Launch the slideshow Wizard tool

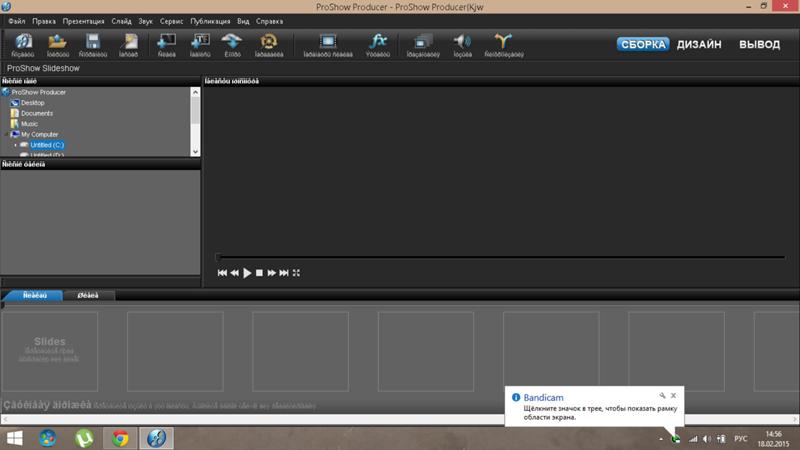pos(129,44)
